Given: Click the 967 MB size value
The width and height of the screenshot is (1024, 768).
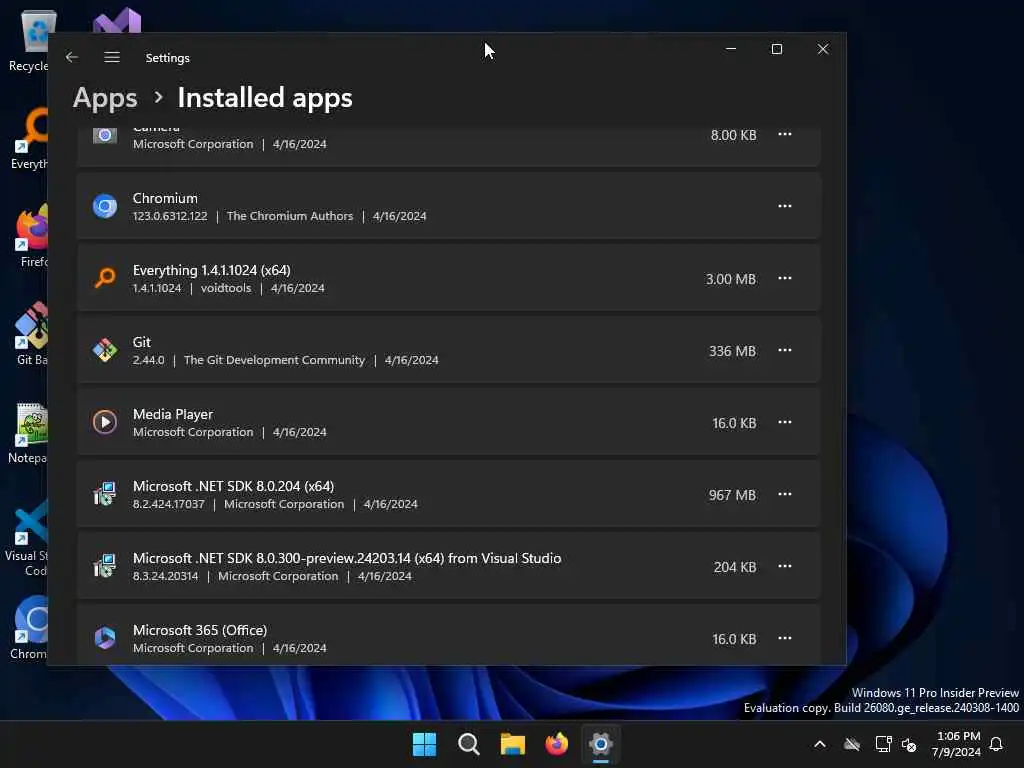Looking at the screenshot, I should pyautogui.click(x=732, y=495).
